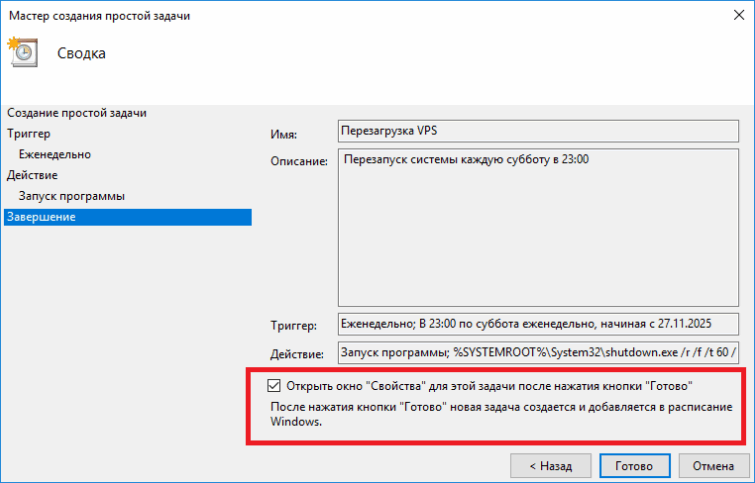Go back with the < Назад button
The height and width of the screenshot is (483, 755).
[551, 466]
